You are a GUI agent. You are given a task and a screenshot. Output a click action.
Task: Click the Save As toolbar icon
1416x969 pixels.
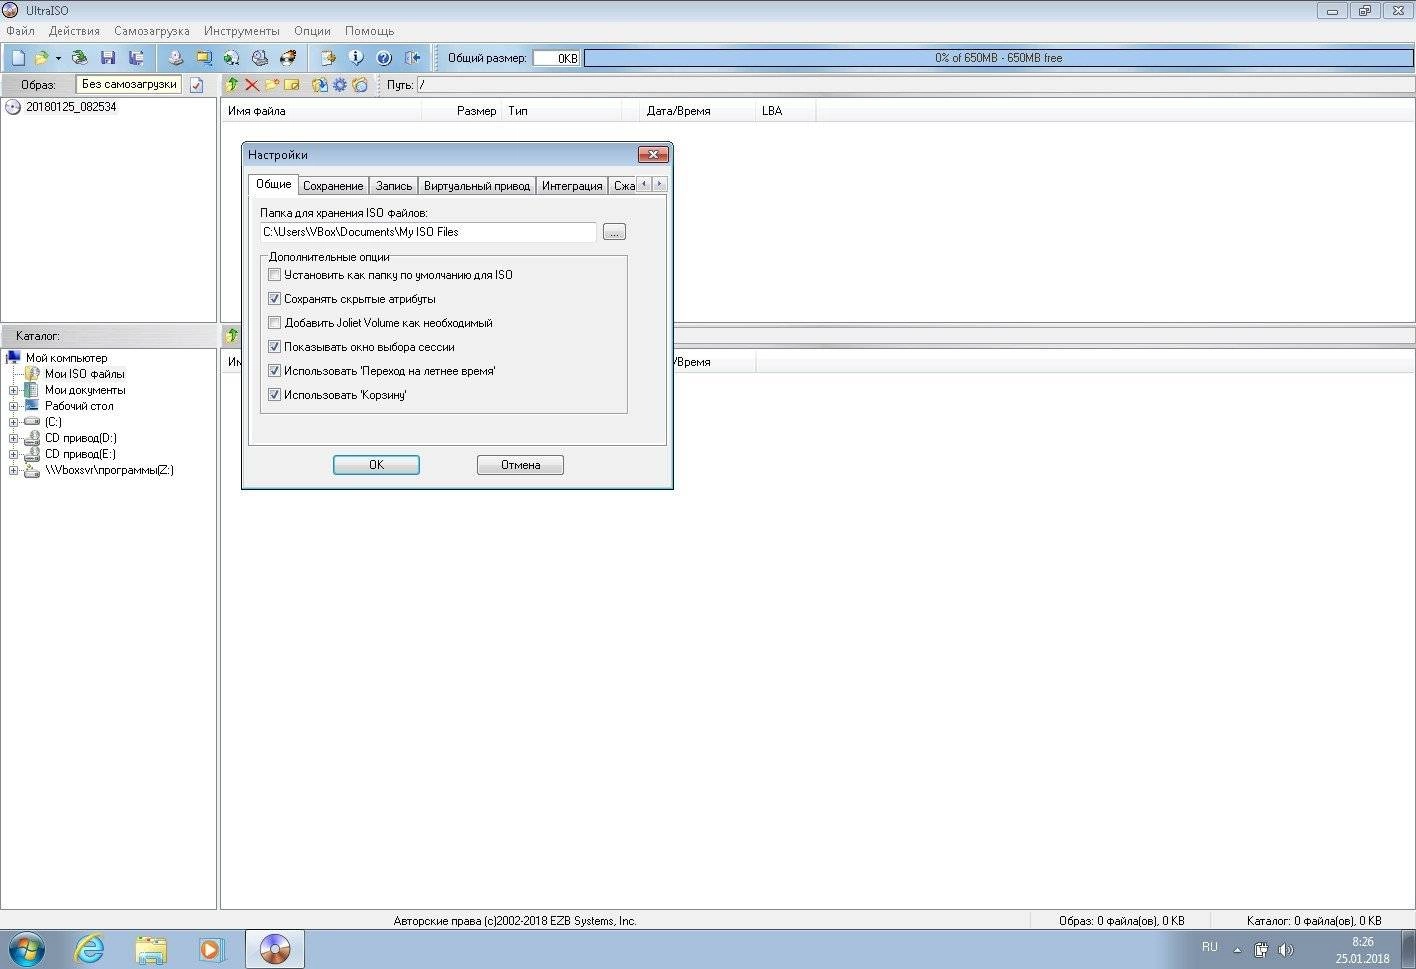pyautogui.click(x=136, y=58)
